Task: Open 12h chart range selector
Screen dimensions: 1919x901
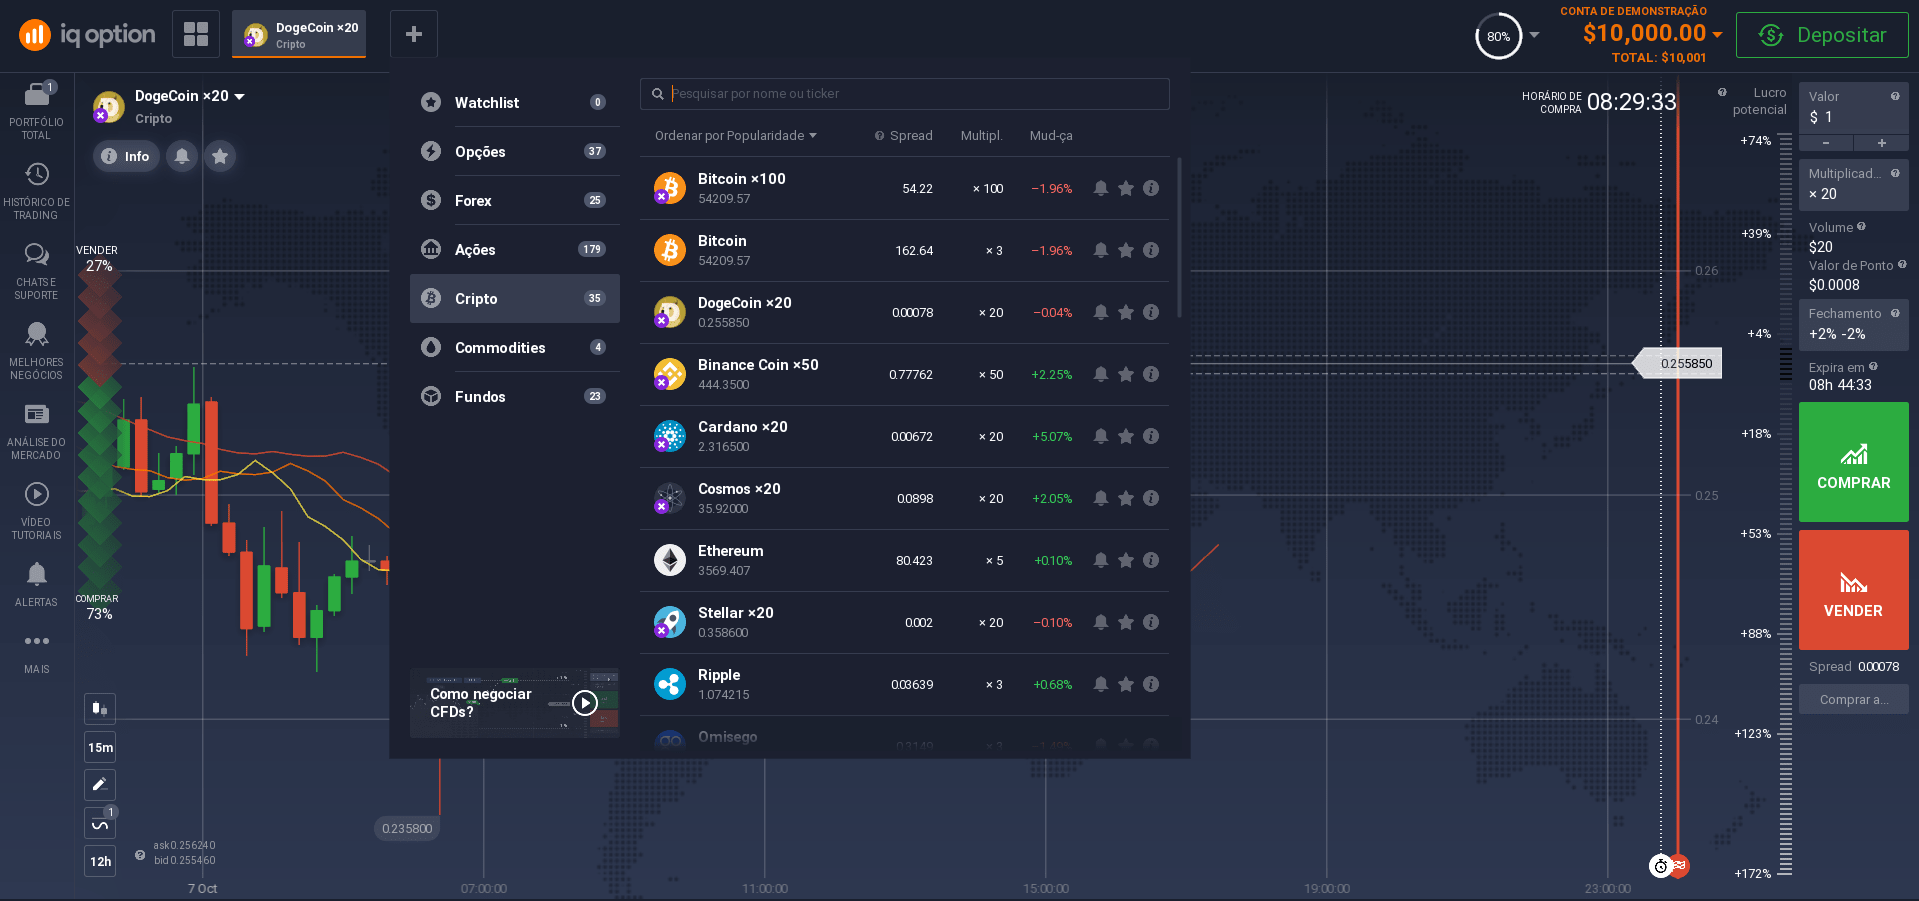Action: pos(100,861)
